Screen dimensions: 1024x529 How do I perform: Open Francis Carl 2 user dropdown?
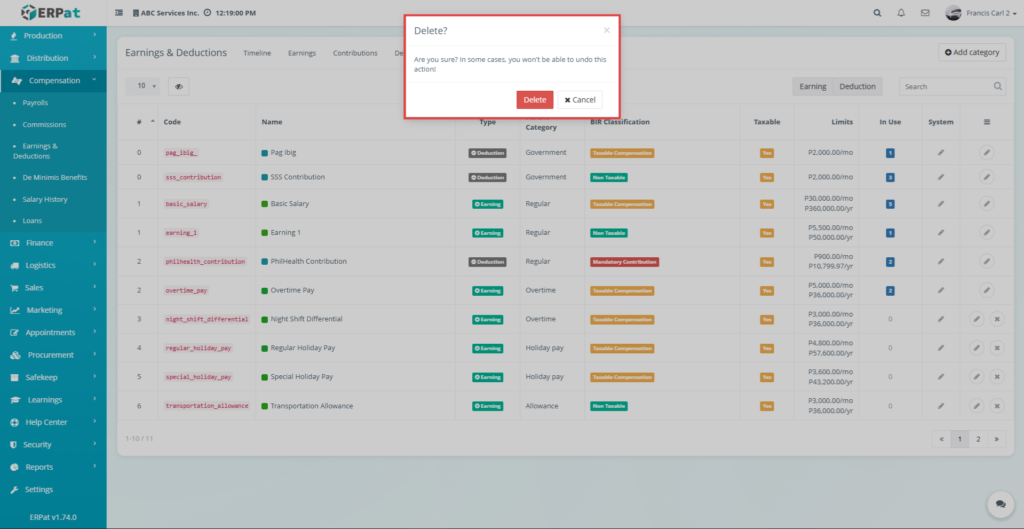[x=983, y=13]
